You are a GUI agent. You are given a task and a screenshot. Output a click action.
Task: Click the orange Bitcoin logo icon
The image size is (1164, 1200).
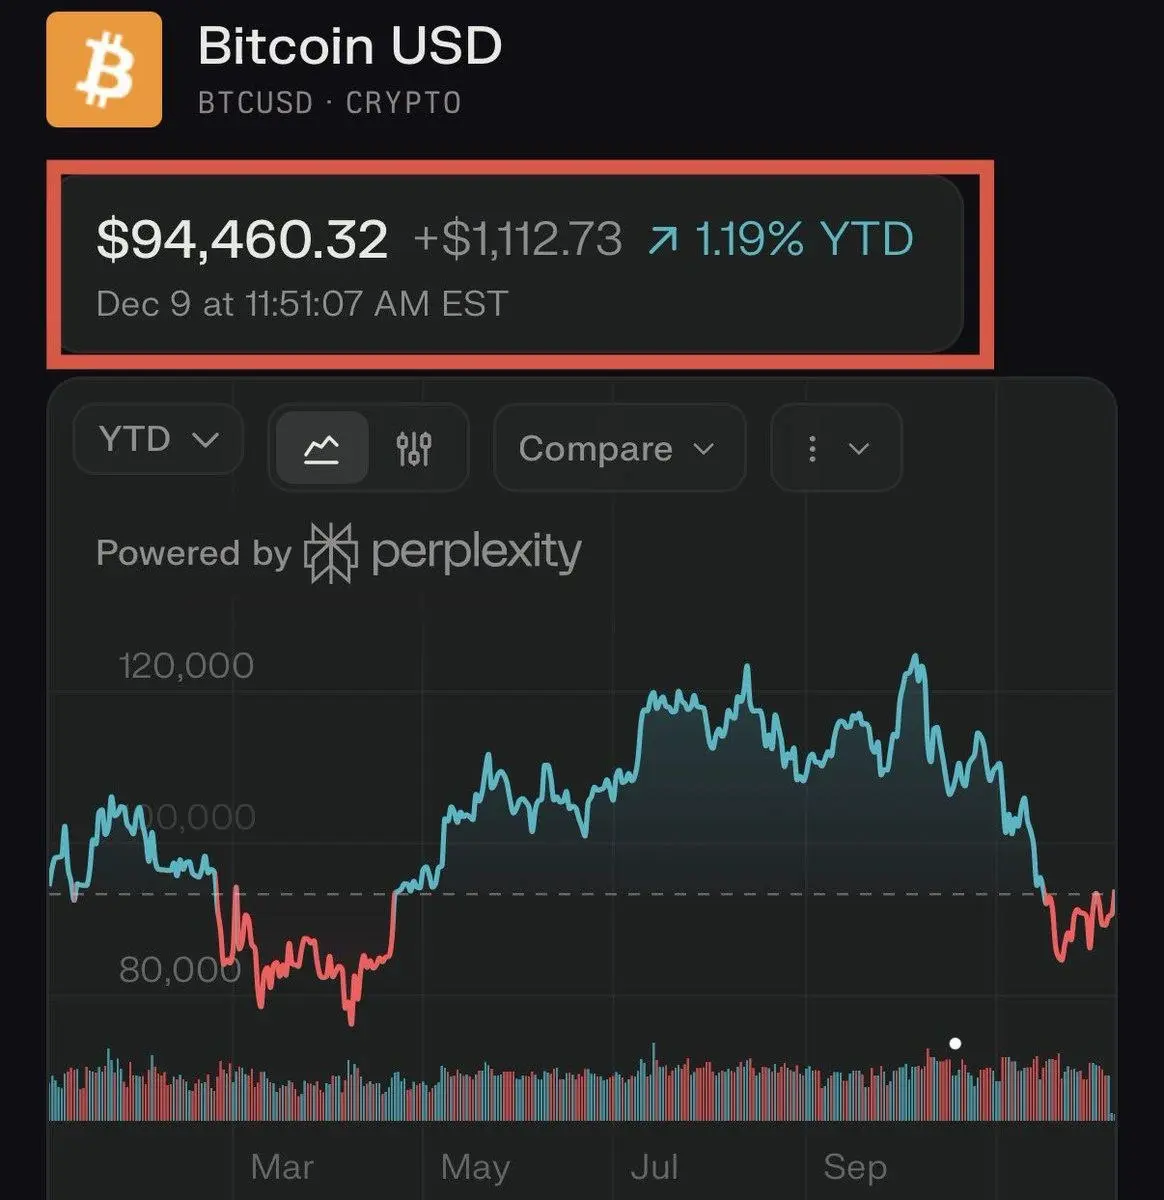104,69
